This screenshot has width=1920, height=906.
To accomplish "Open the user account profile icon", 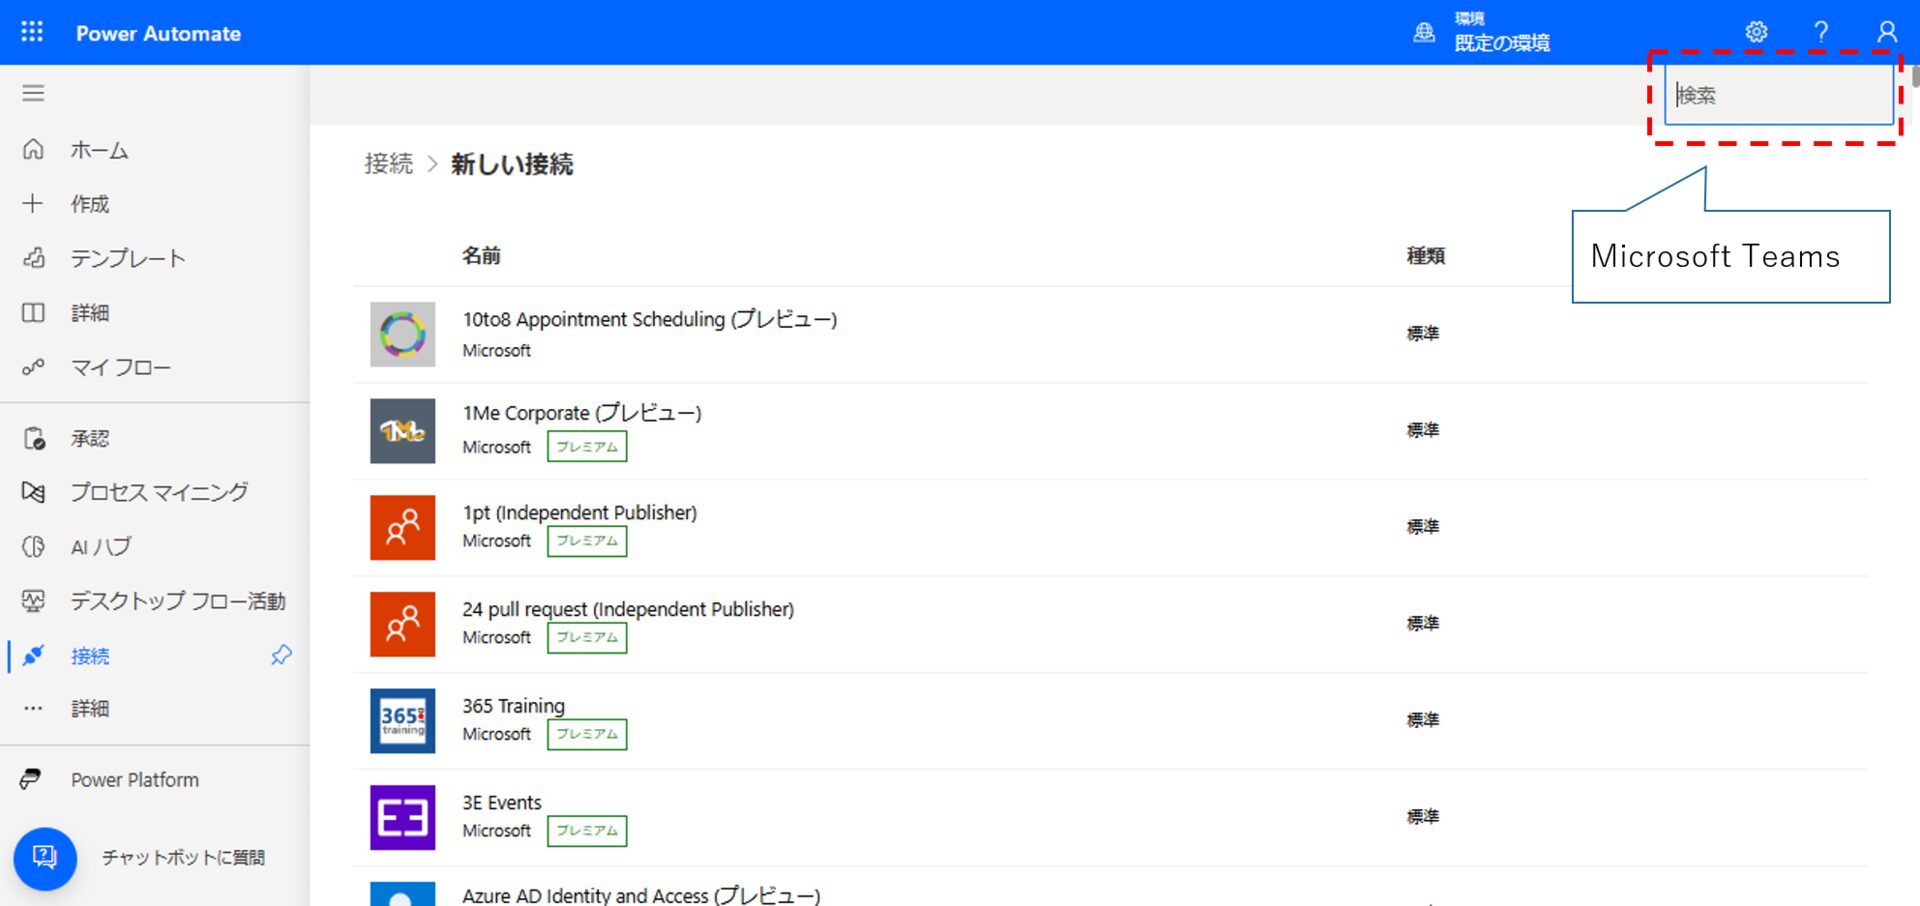I will [1886, 32].
